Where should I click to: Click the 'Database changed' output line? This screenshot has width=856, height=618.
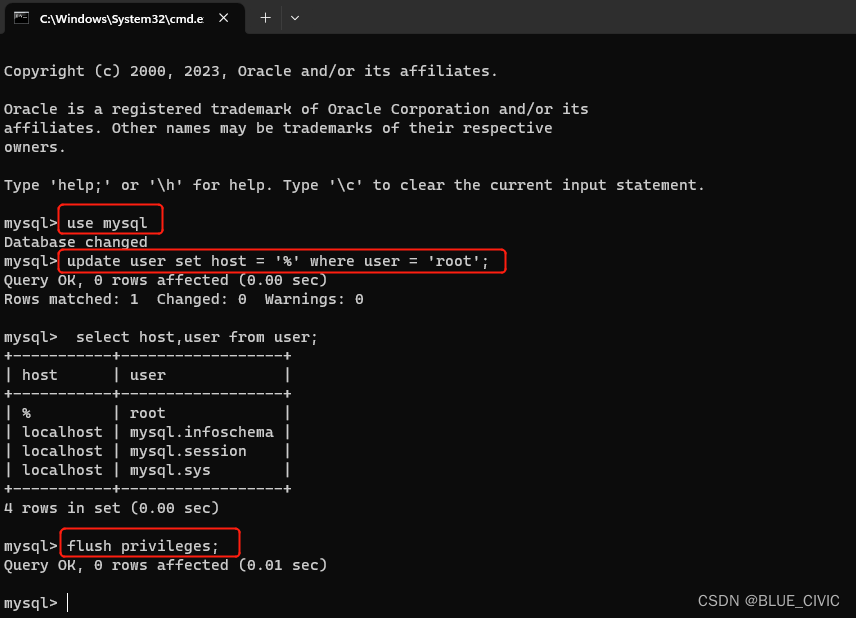coord(76,242)
